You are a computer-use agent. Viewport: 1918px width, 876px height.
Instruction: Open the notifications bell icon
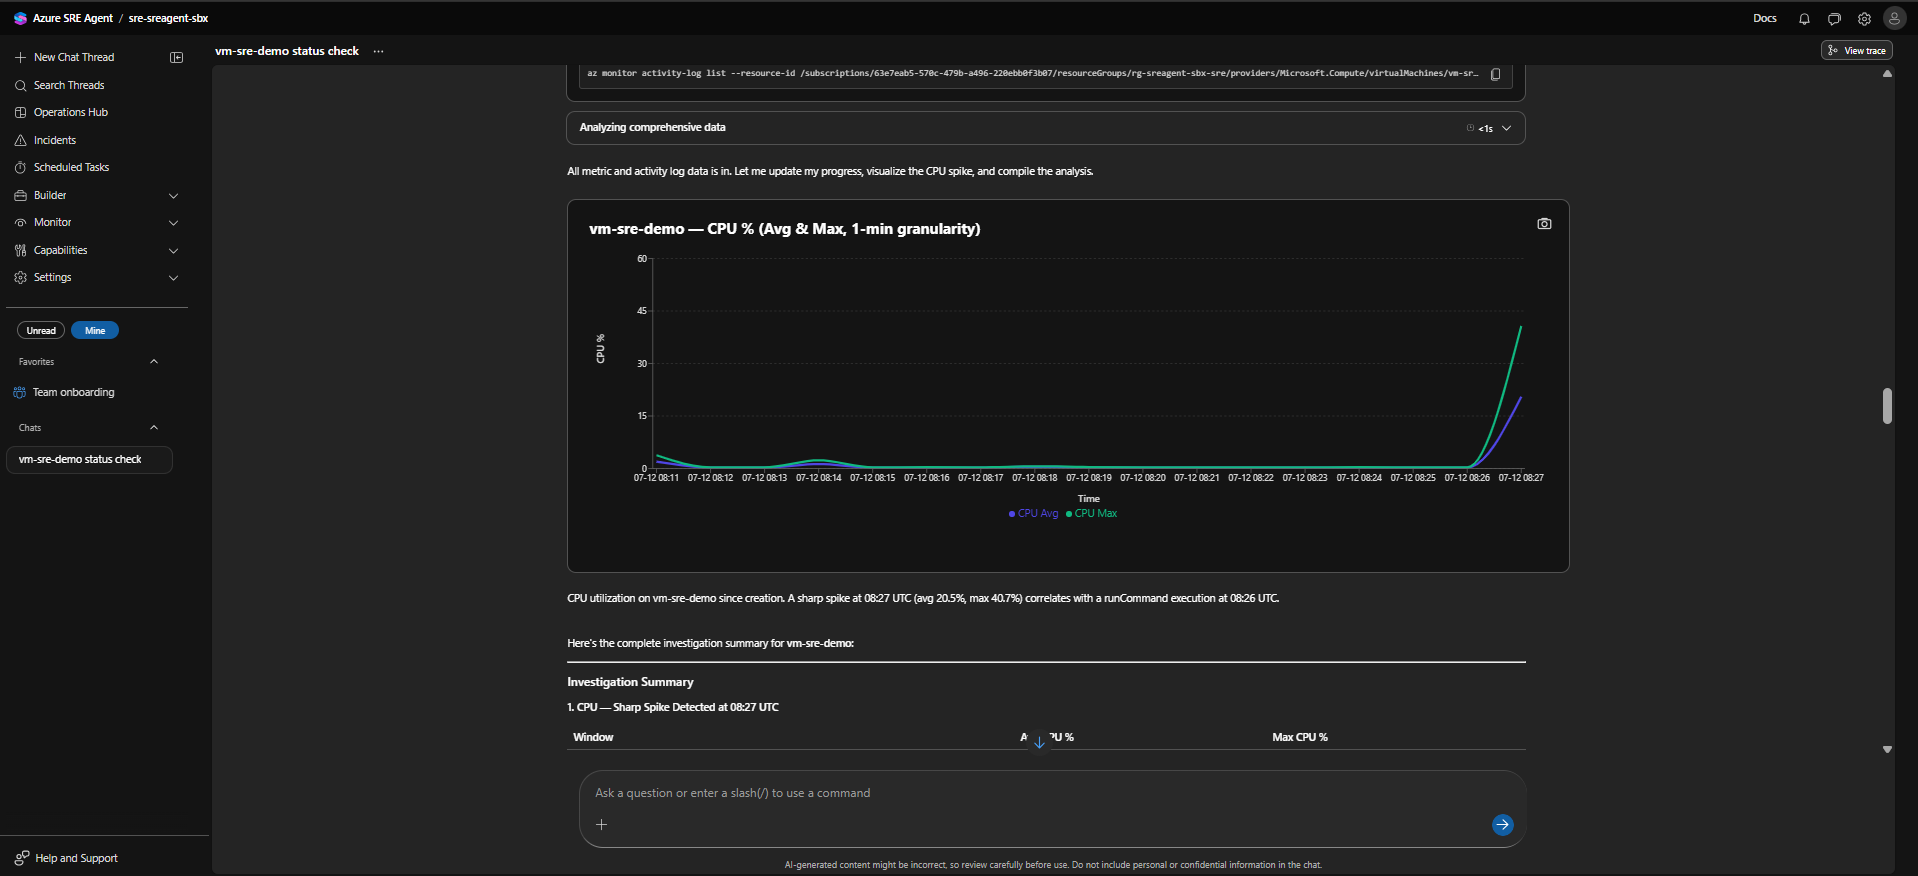pos(1804,18)
